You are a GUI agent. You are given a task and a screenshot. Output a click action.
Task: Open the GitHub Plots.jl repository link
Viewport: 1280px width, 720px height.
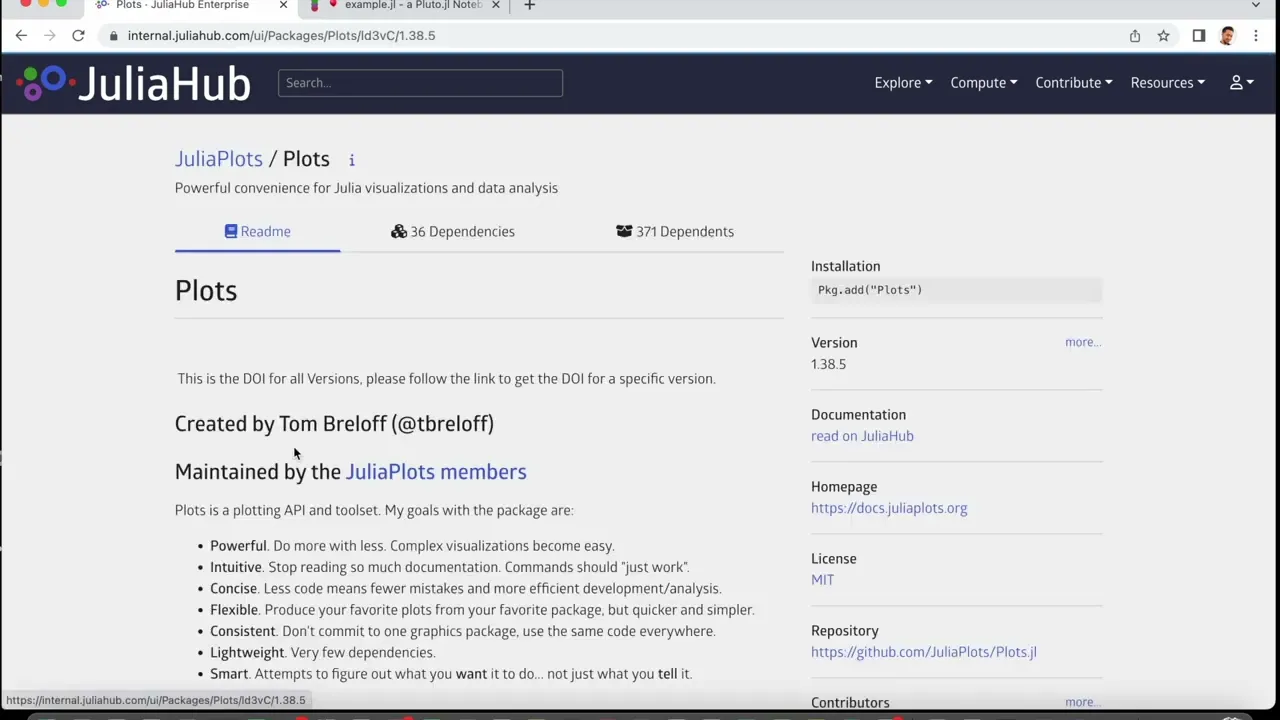click(x=924, y=652)
